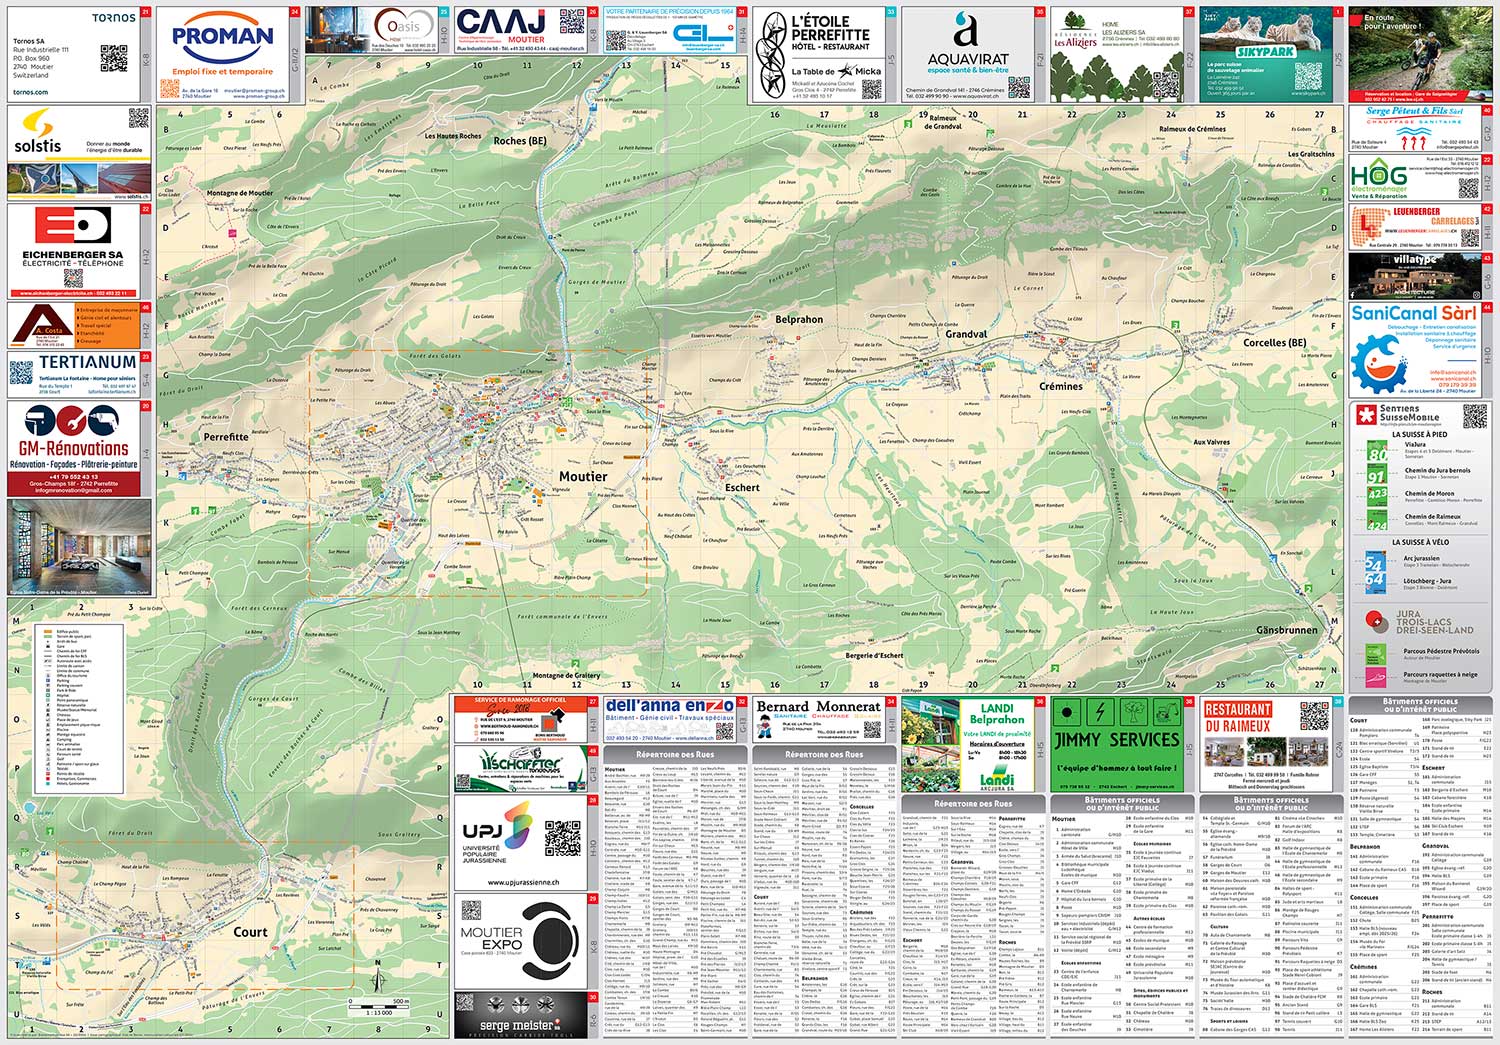Viewport: 1500px width, 1045px height.
Task: Click the Oasis circular logo
Action: [404, 25]
